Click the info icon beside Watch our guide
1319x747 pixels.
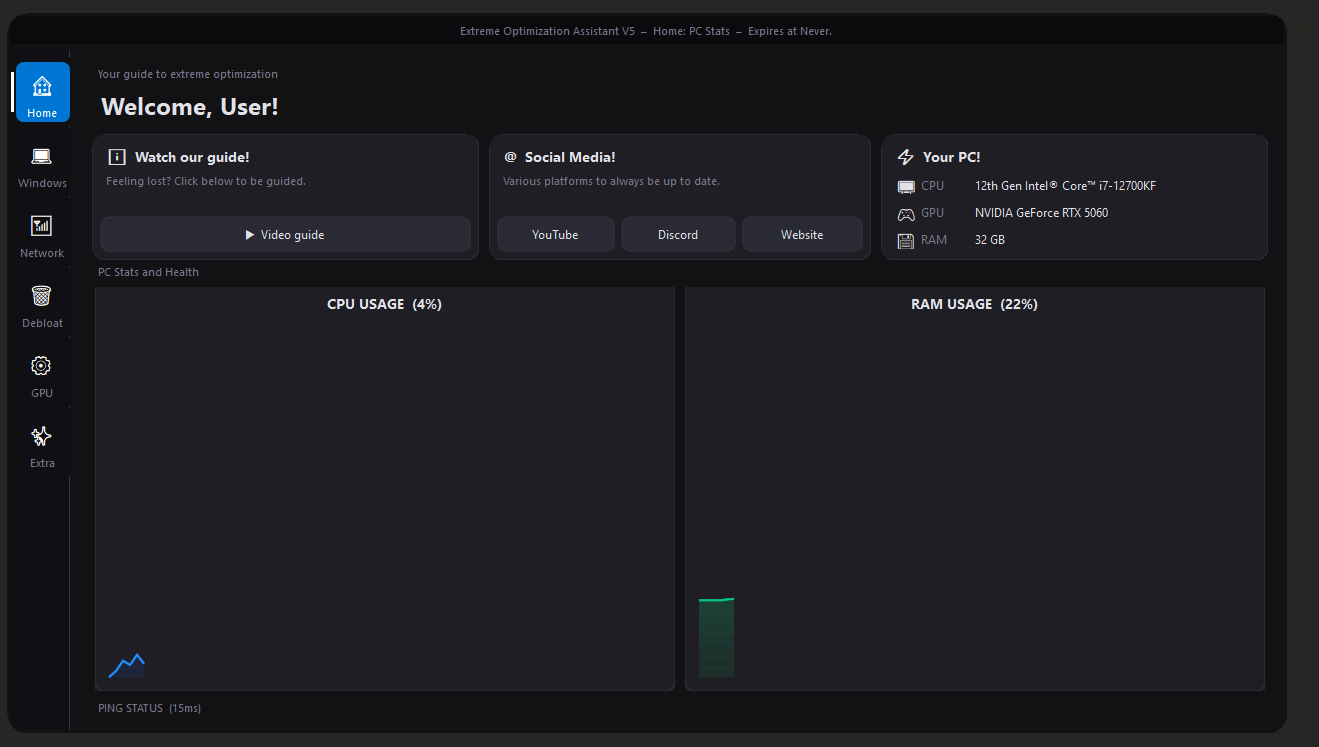coord(117,157)
